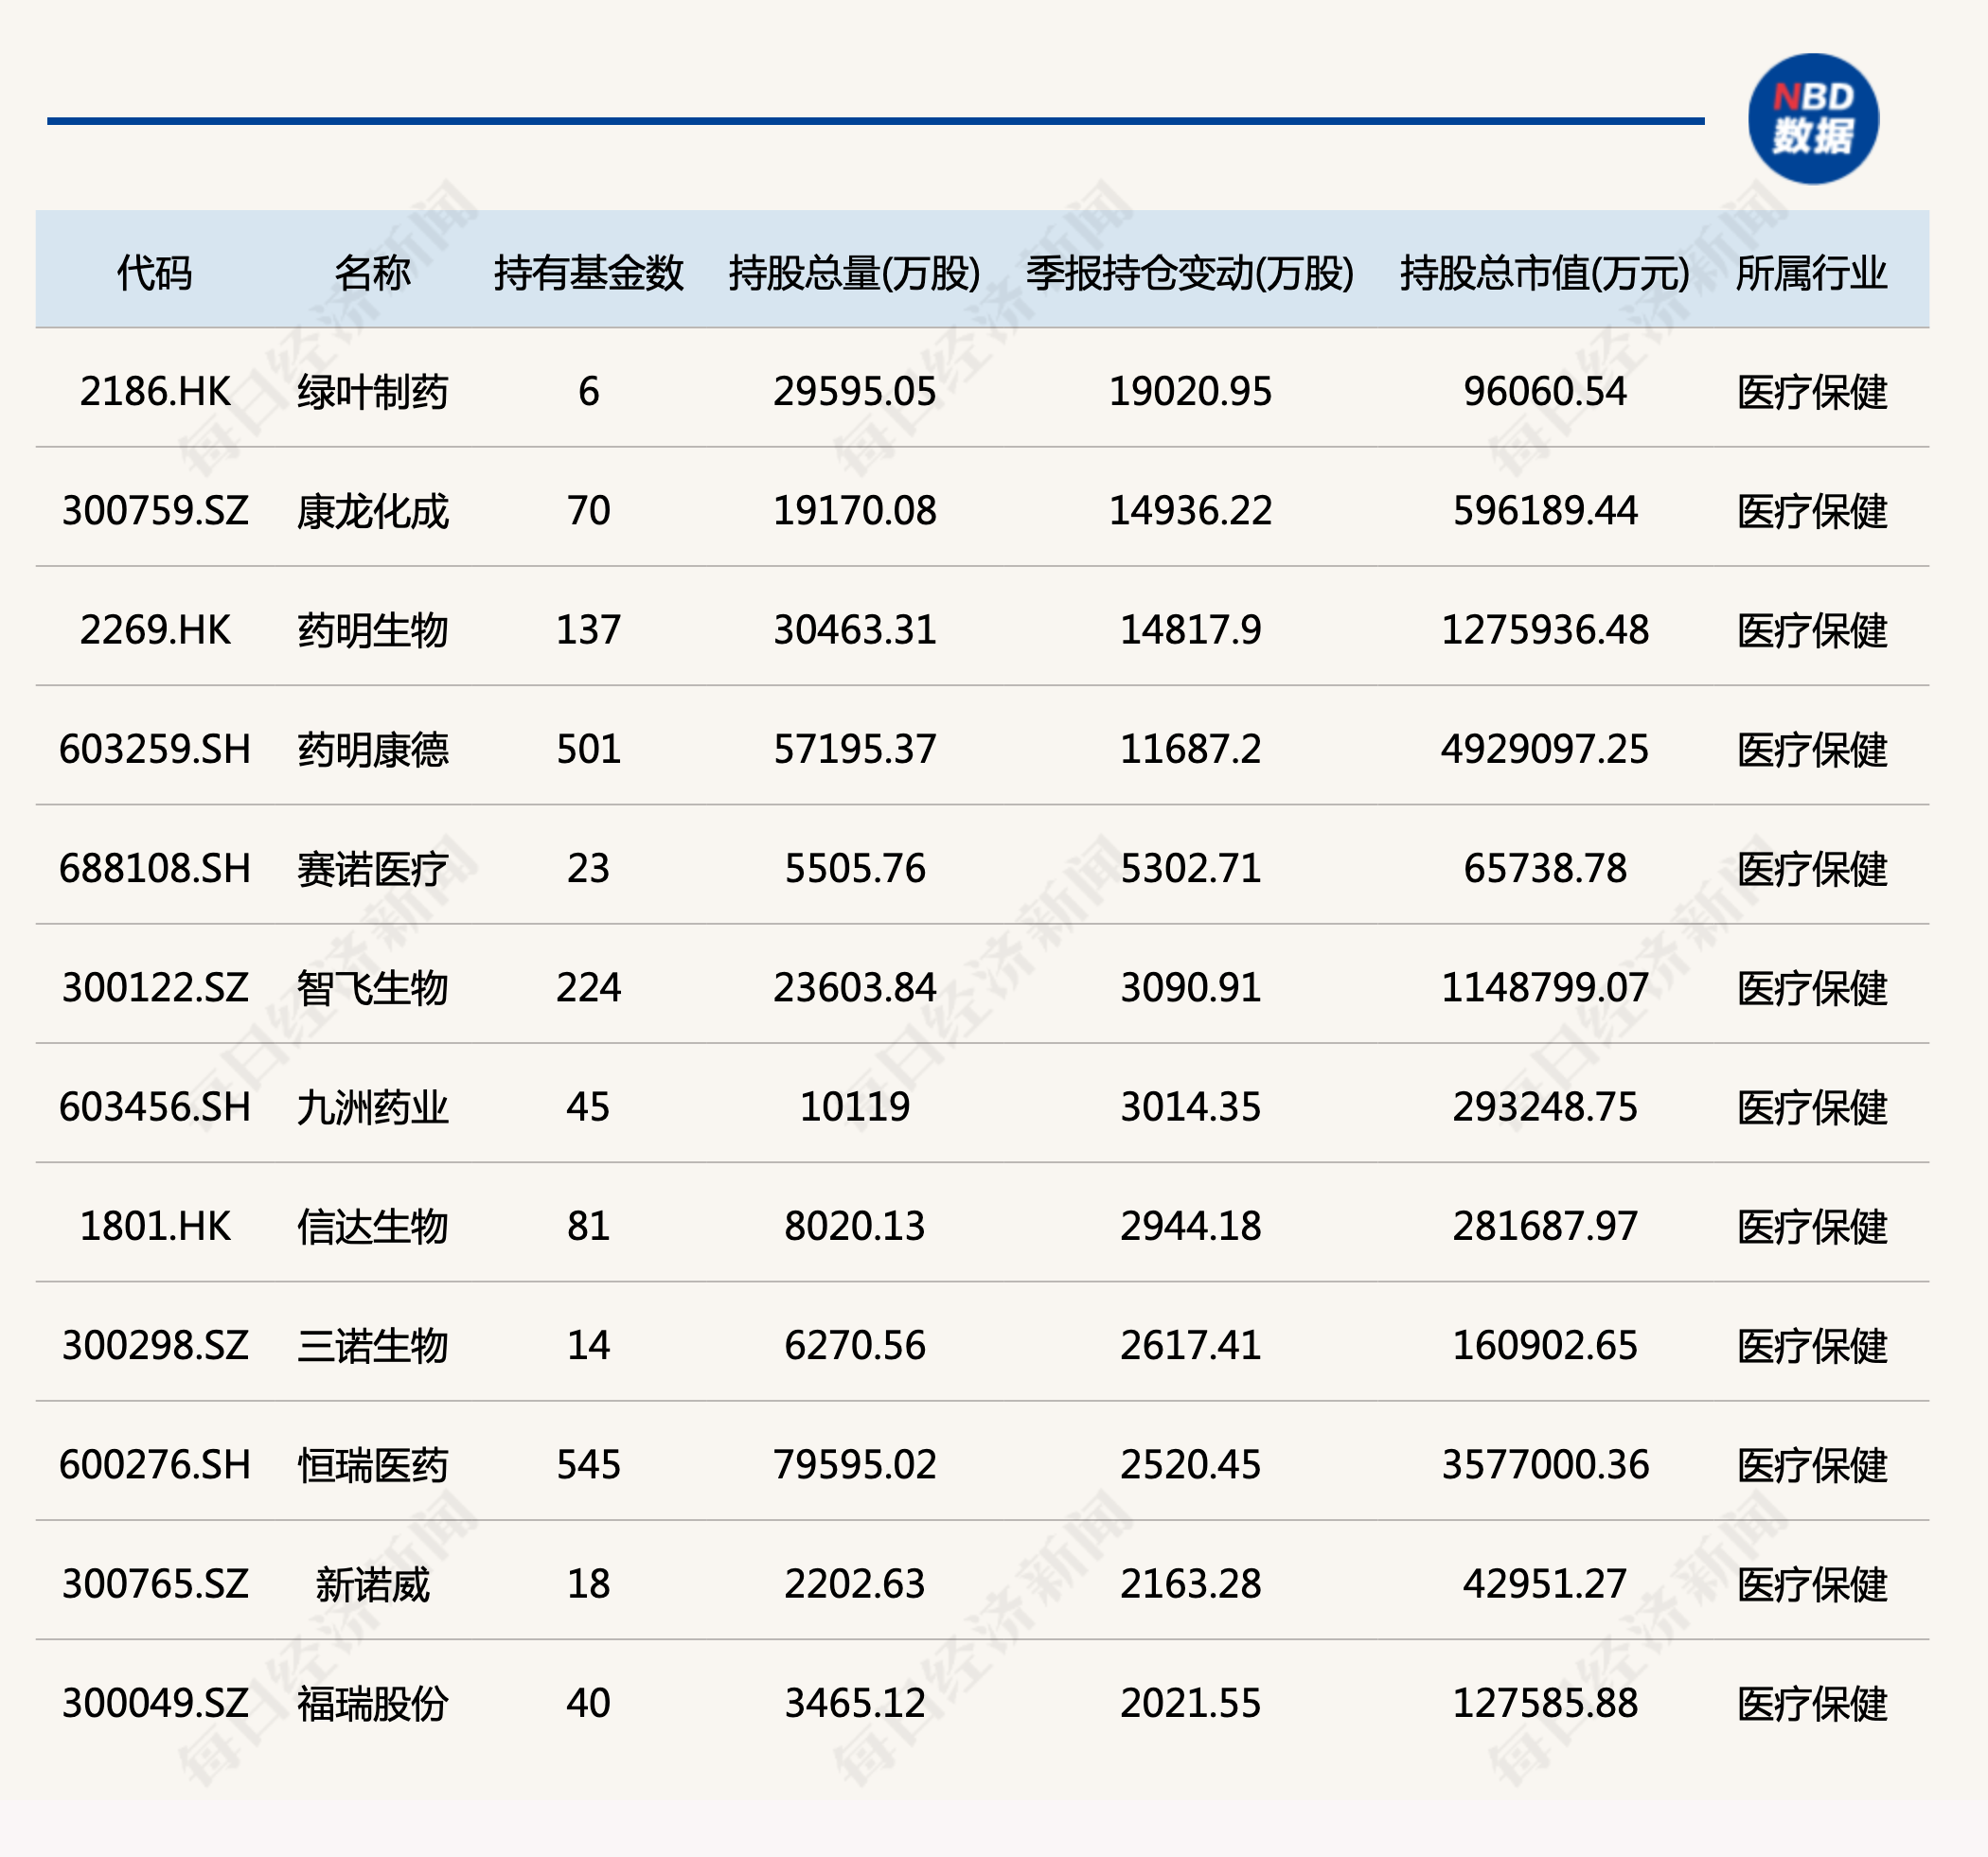Click 九洲药业 holding total 10119
Image resolution: width=1988 pixels, height=1857 pixels.
click(854, 1107)
